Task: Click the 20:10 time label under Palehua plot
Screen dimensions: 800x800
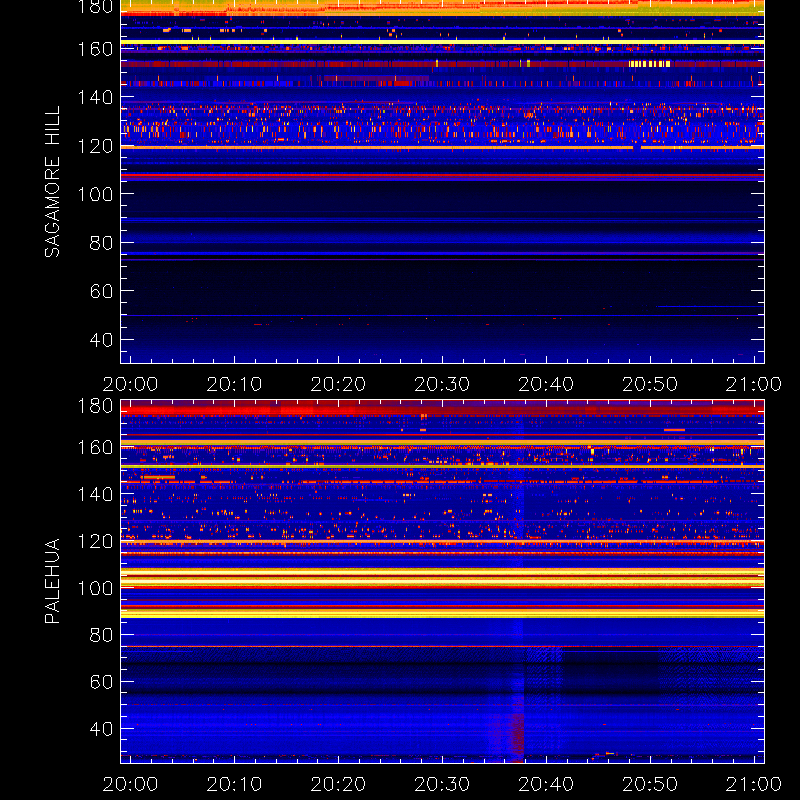Action: click(x=234, y=784)
